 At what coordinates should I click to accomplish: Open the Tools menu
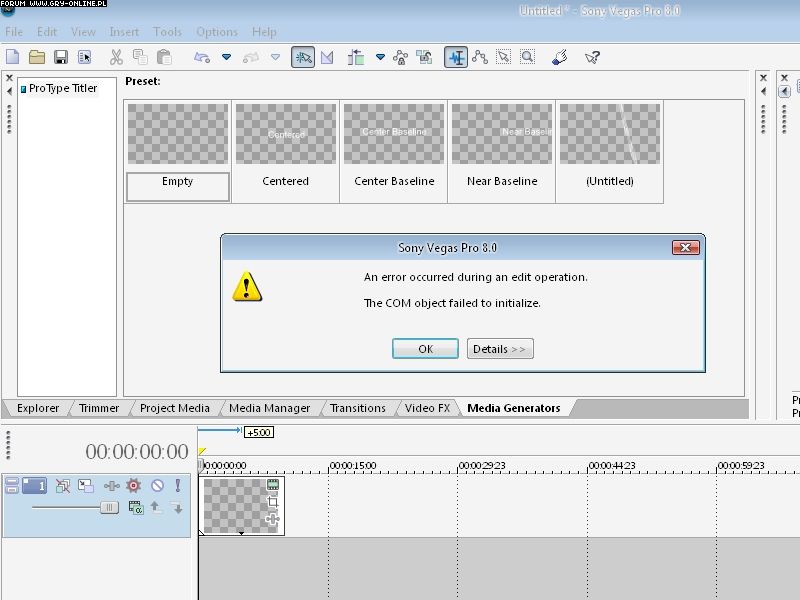point(167,32)
